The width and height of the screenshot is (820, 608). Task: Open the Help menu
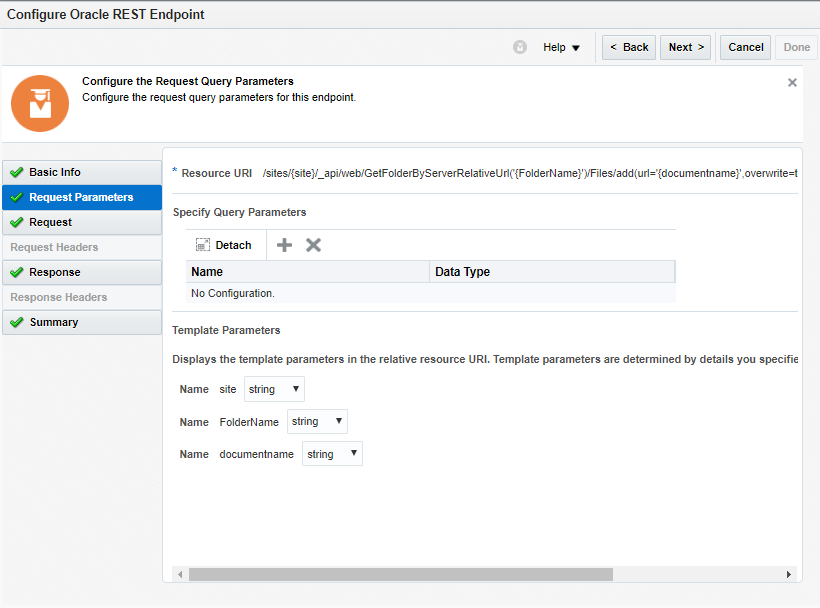561,47
